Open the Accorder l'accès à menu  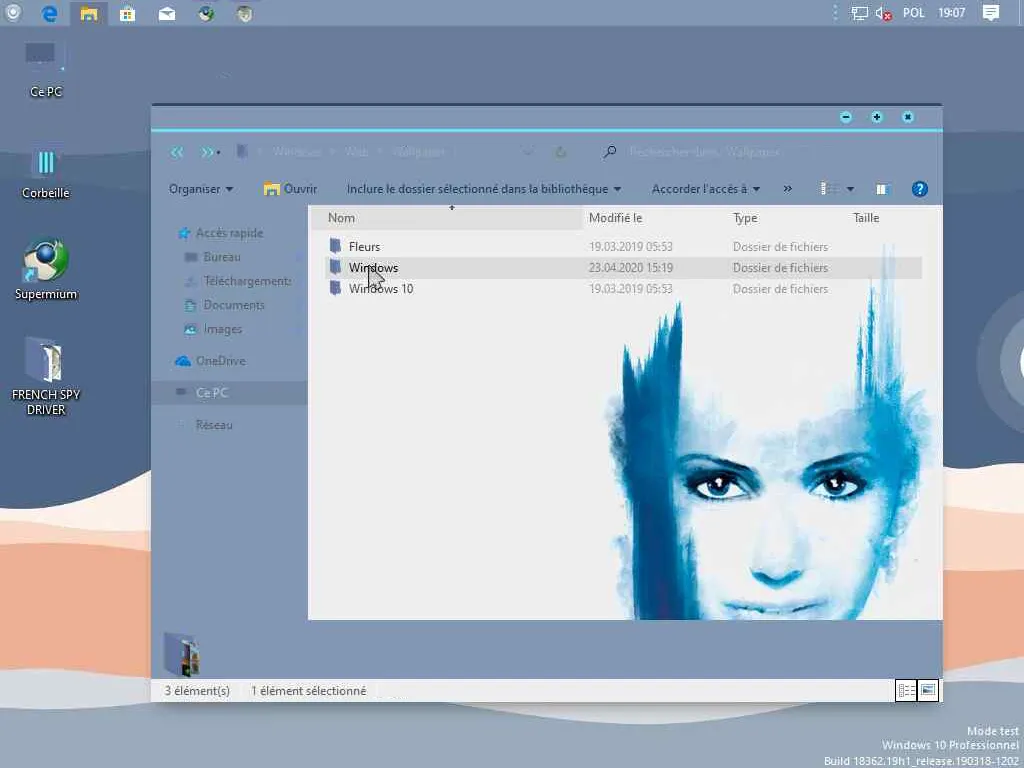[705, 189]
